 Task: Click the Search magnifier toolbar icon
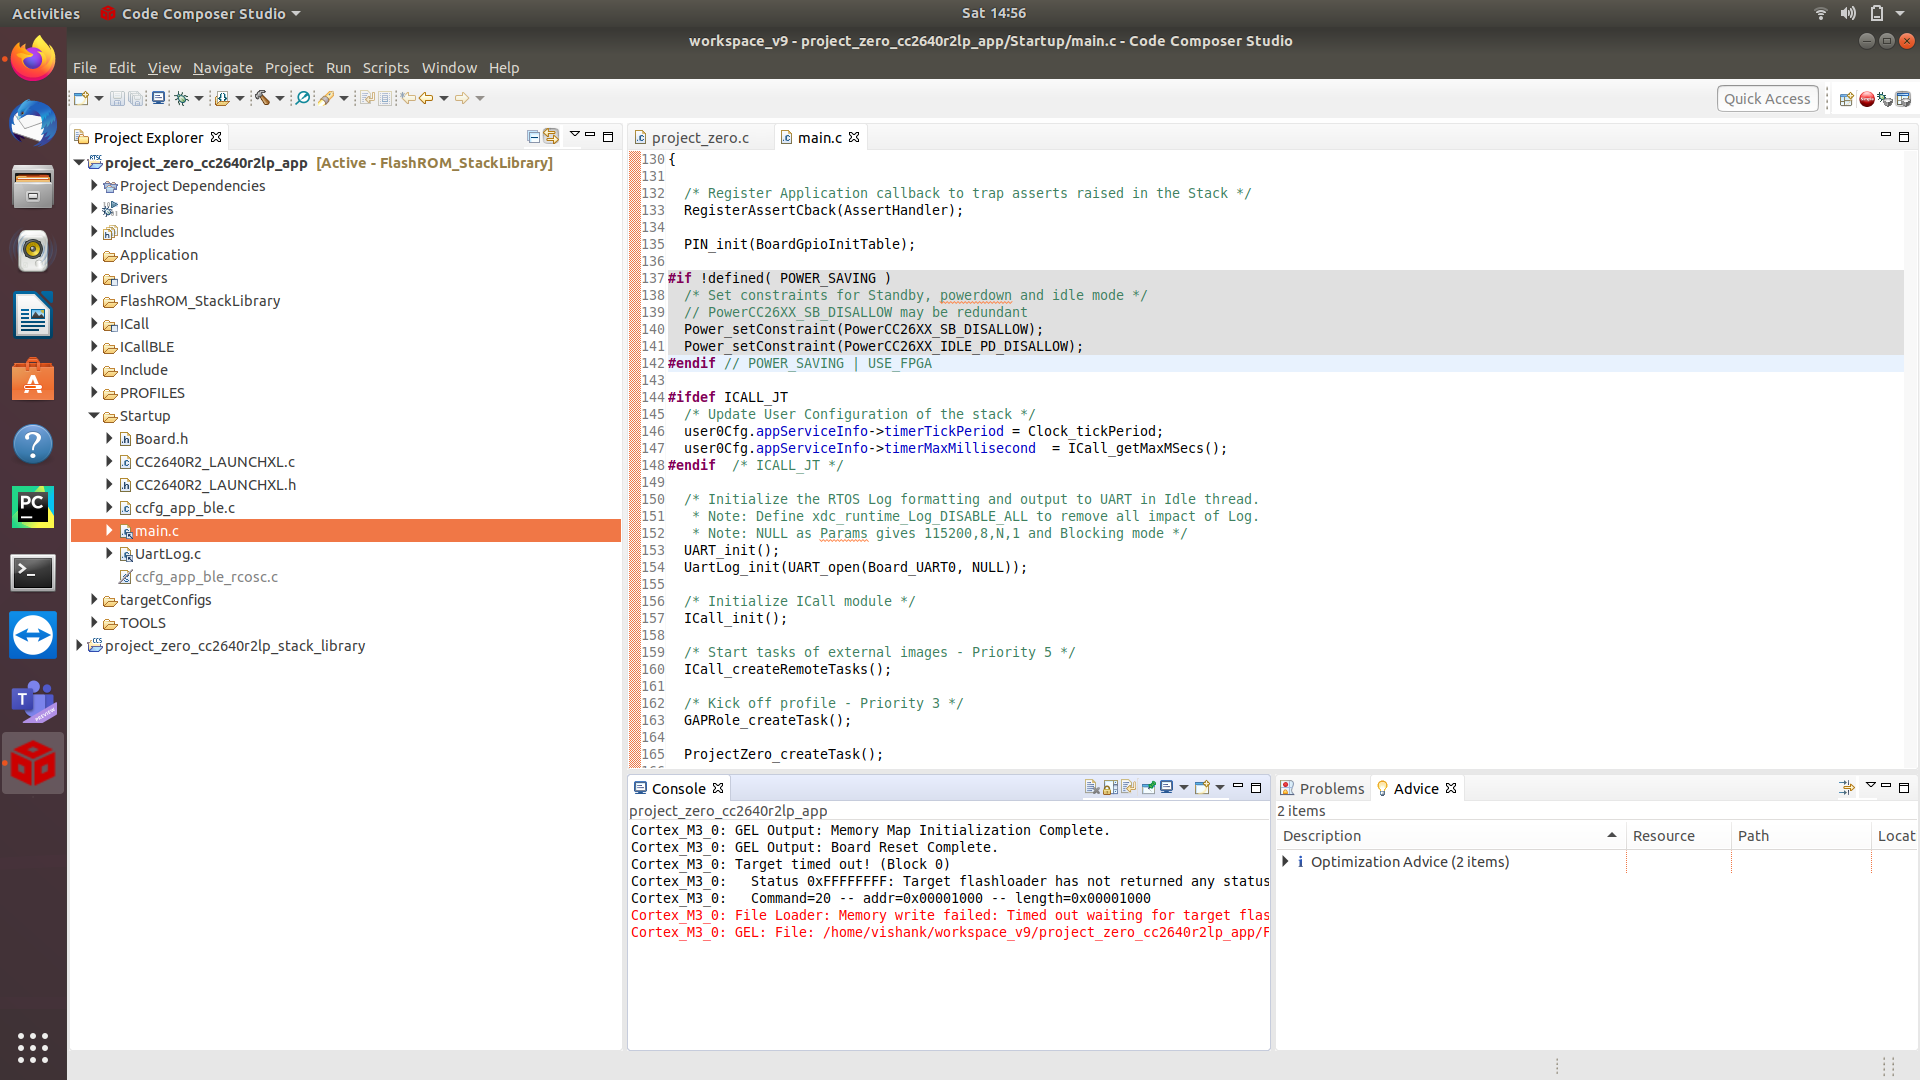pyautogui.click(x=302, y=98)
